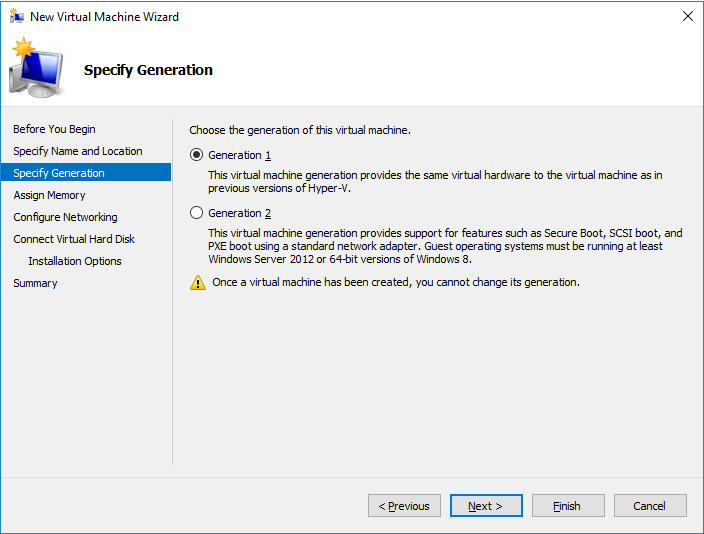This screenshot has height=534, width=704.
Task: Jump to the Summary step
Action: tap(35, 283)
